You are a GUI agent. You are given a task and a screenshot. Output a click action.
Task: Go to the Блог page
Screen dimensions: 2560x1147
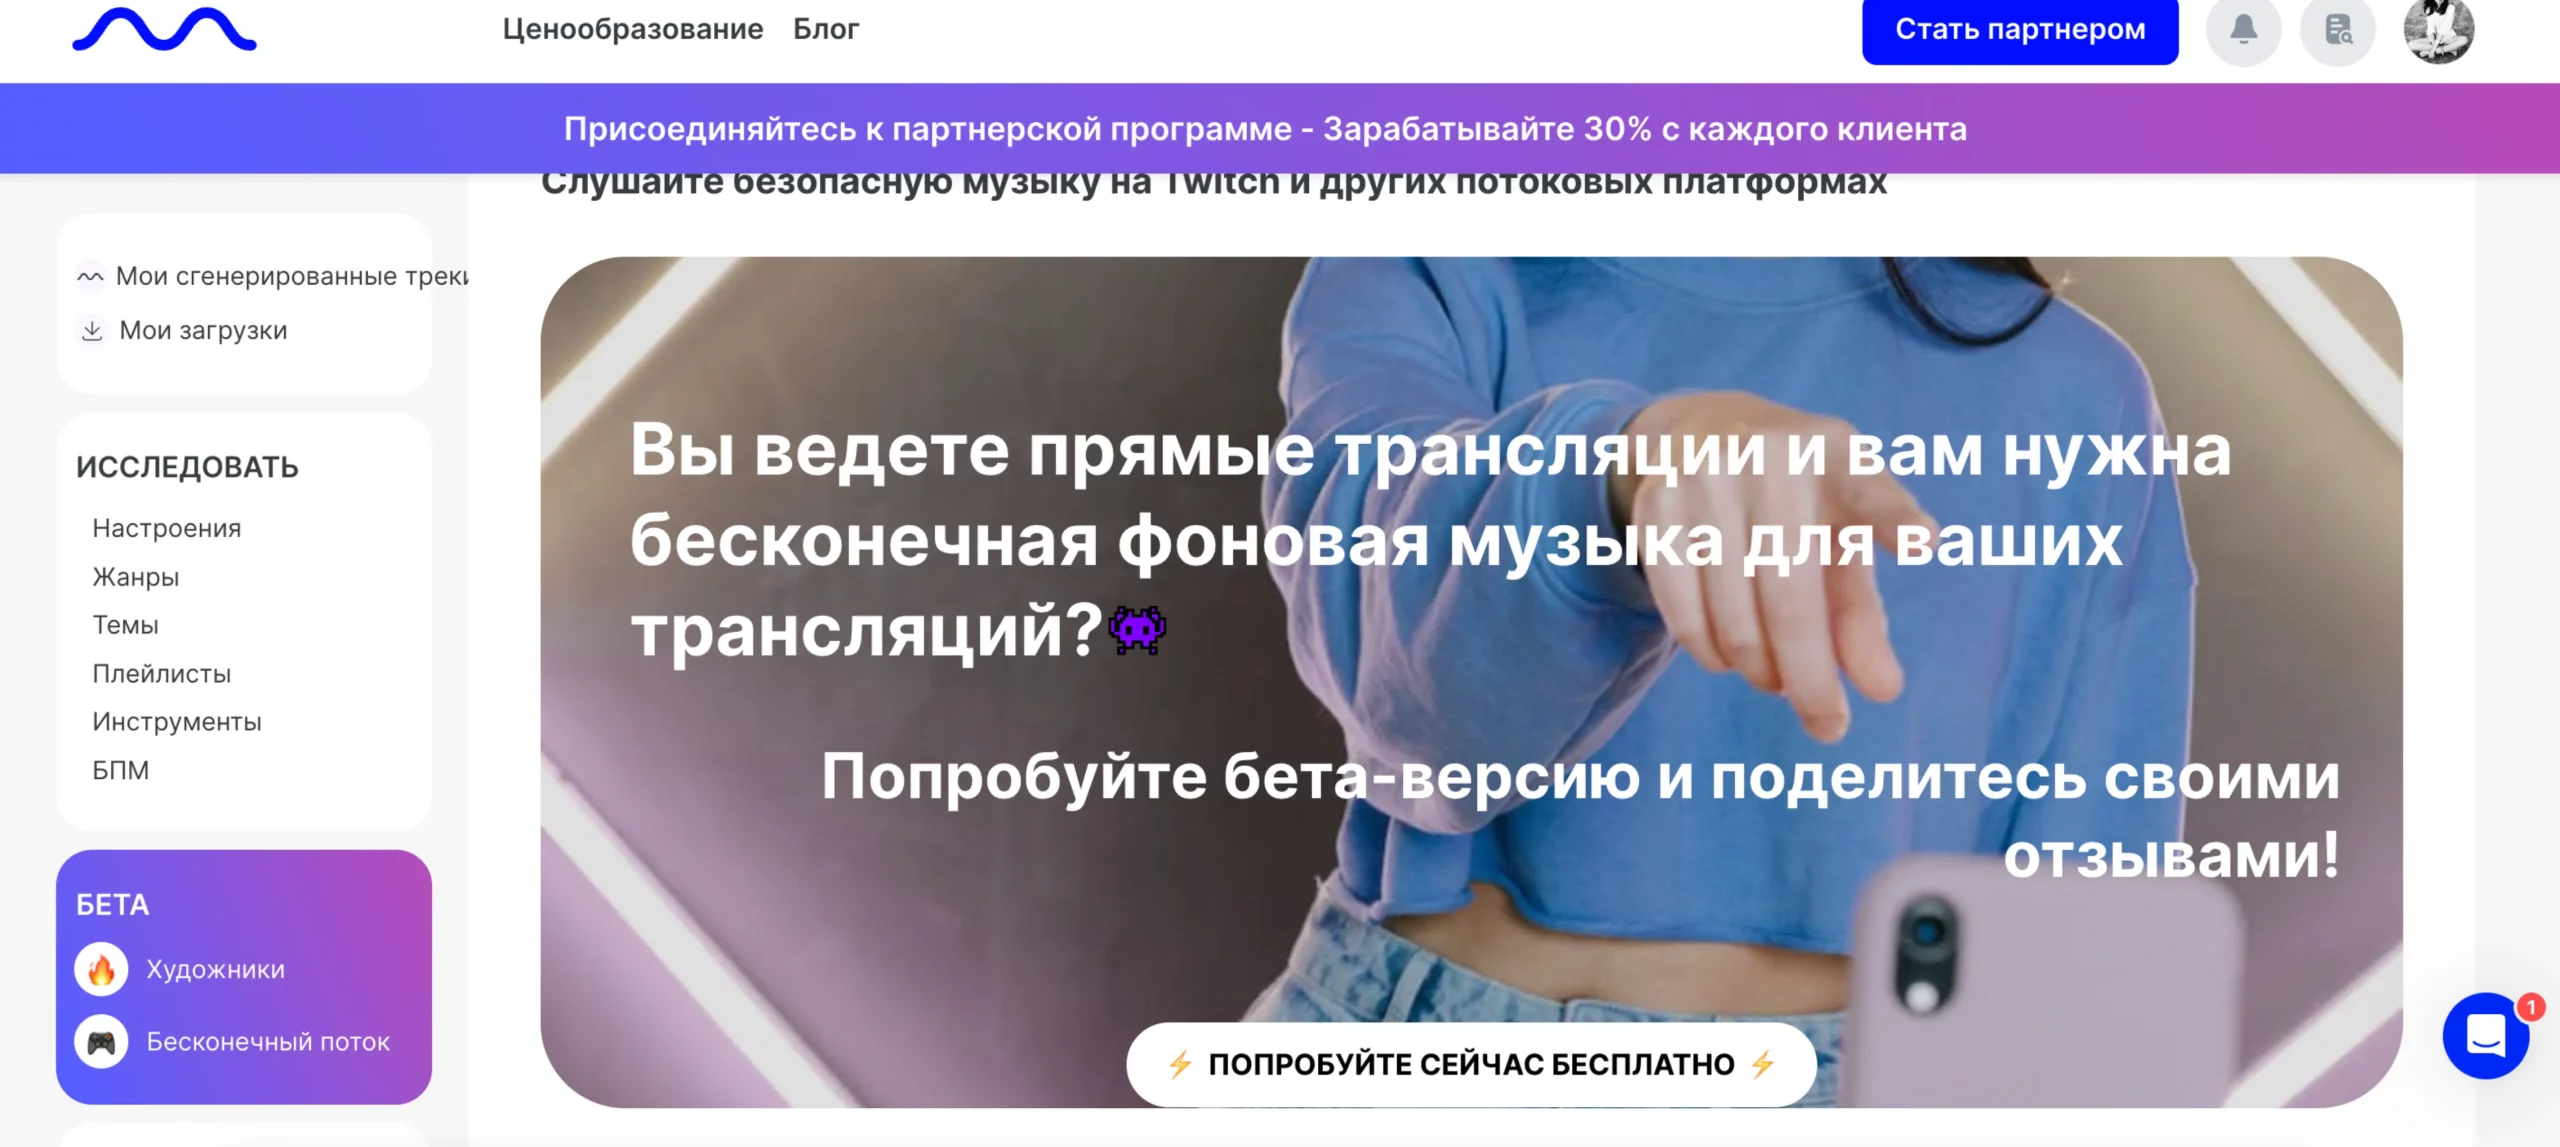(826, 29)
